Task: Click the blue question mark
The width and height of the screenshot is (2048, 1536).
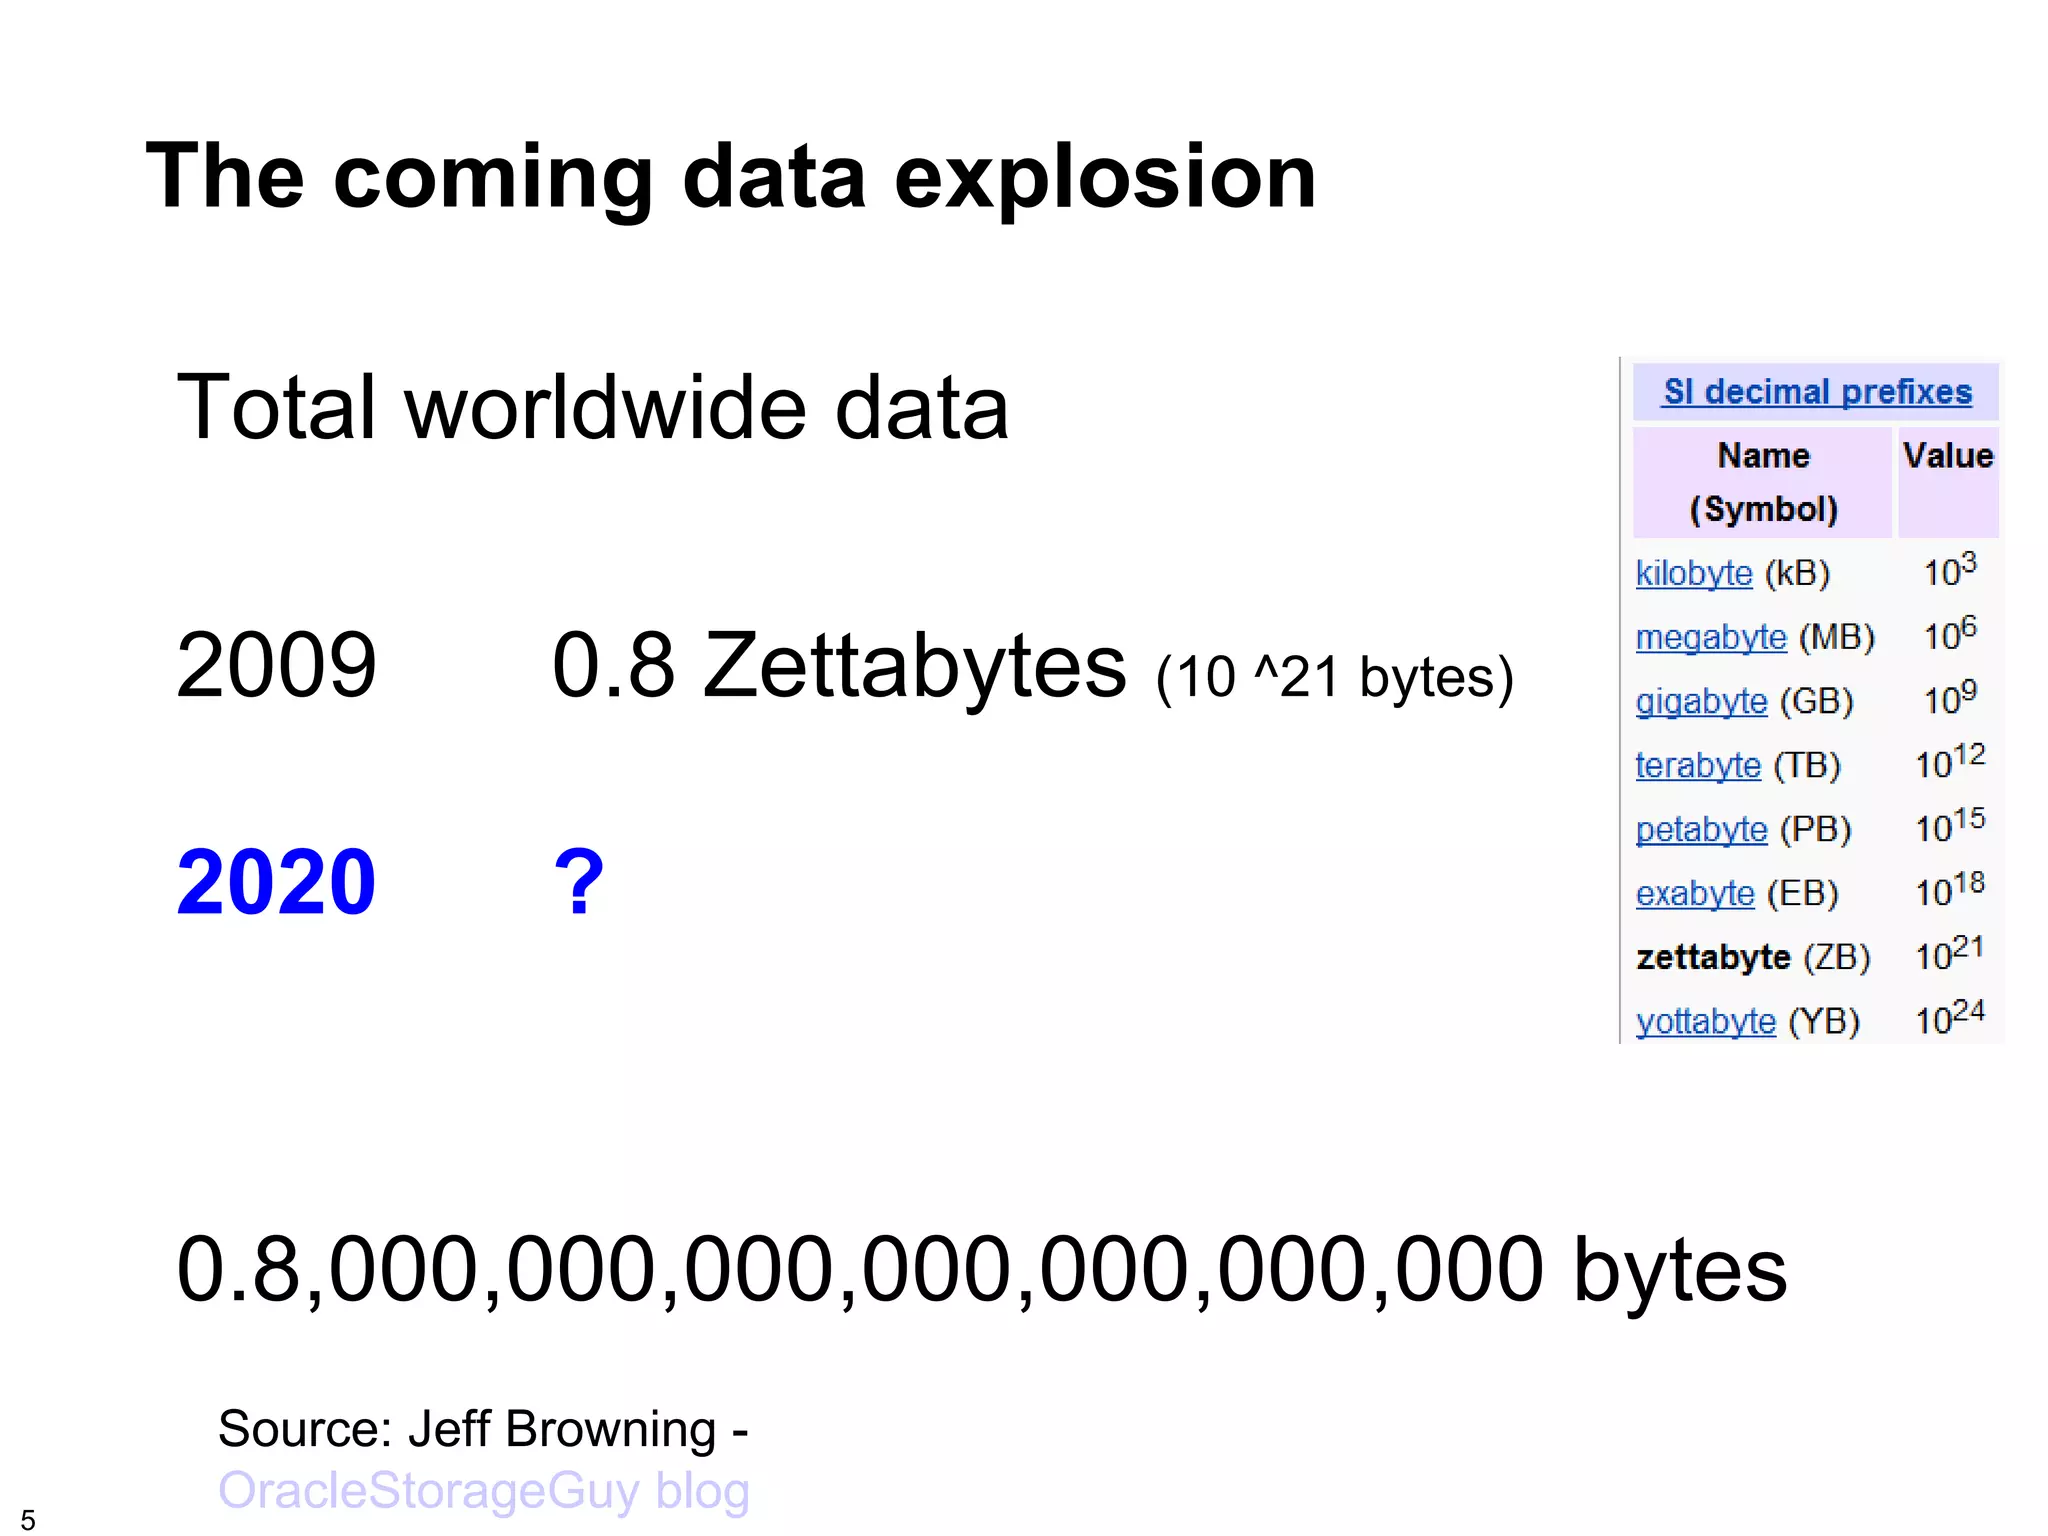Action: click(x=579, y=882)
